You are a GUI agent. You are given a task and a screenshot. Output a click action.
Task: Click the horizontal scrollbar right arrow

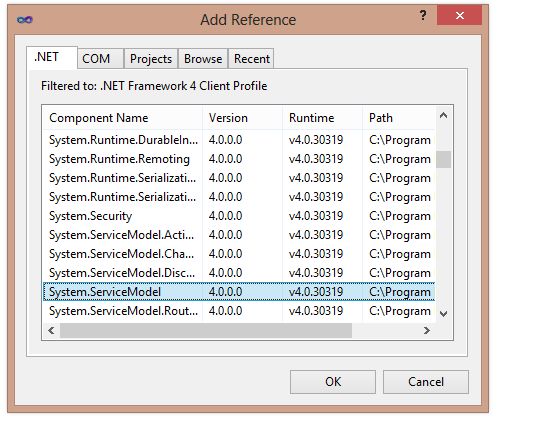coord(426,330)
